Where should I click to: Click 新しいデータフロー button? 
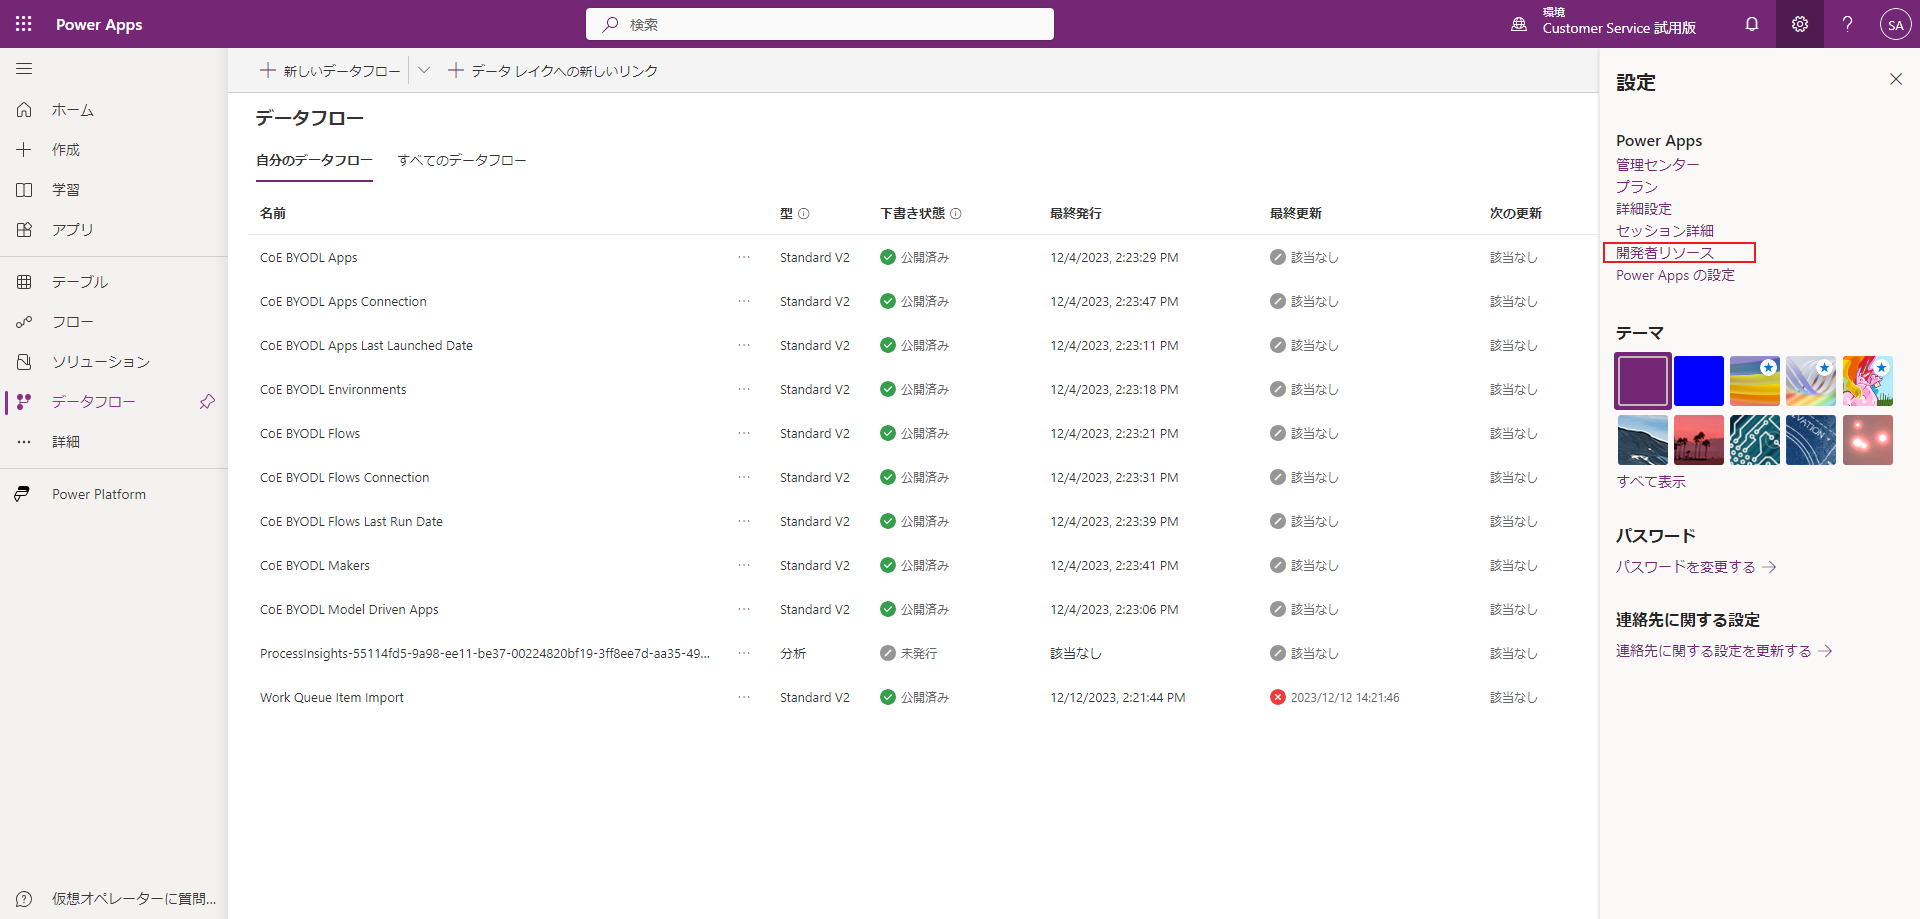330,70
